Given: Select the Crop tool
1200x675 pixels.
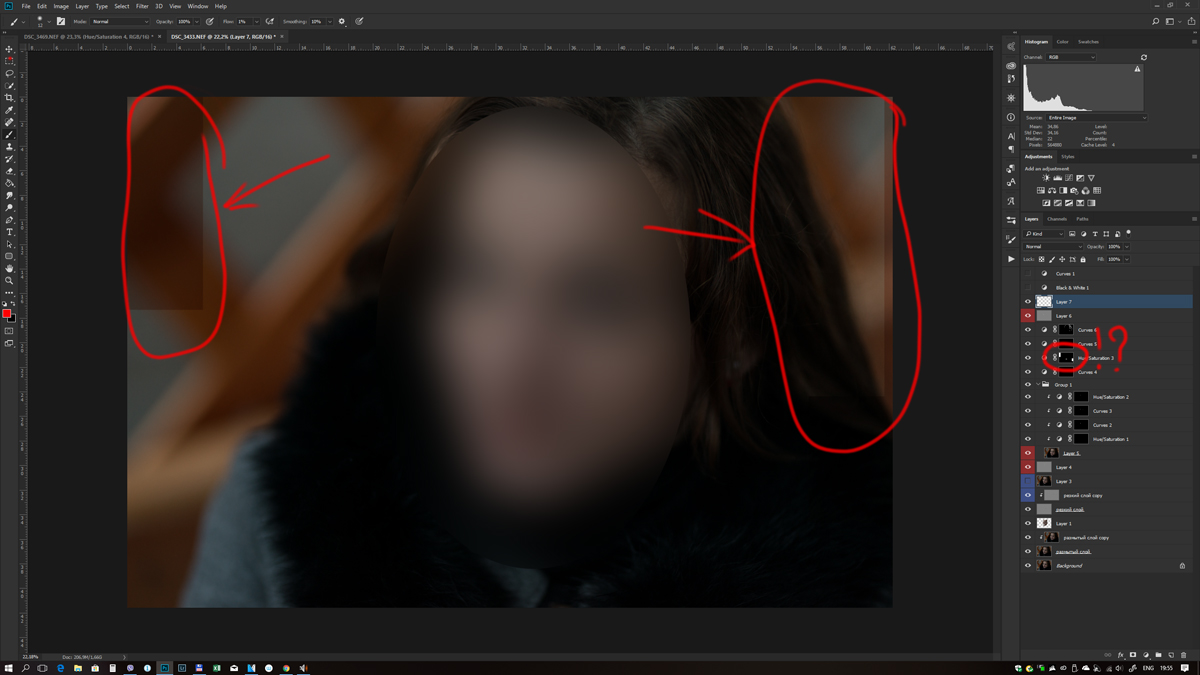Looking at the screenshot, I should [x=9, y=98].
